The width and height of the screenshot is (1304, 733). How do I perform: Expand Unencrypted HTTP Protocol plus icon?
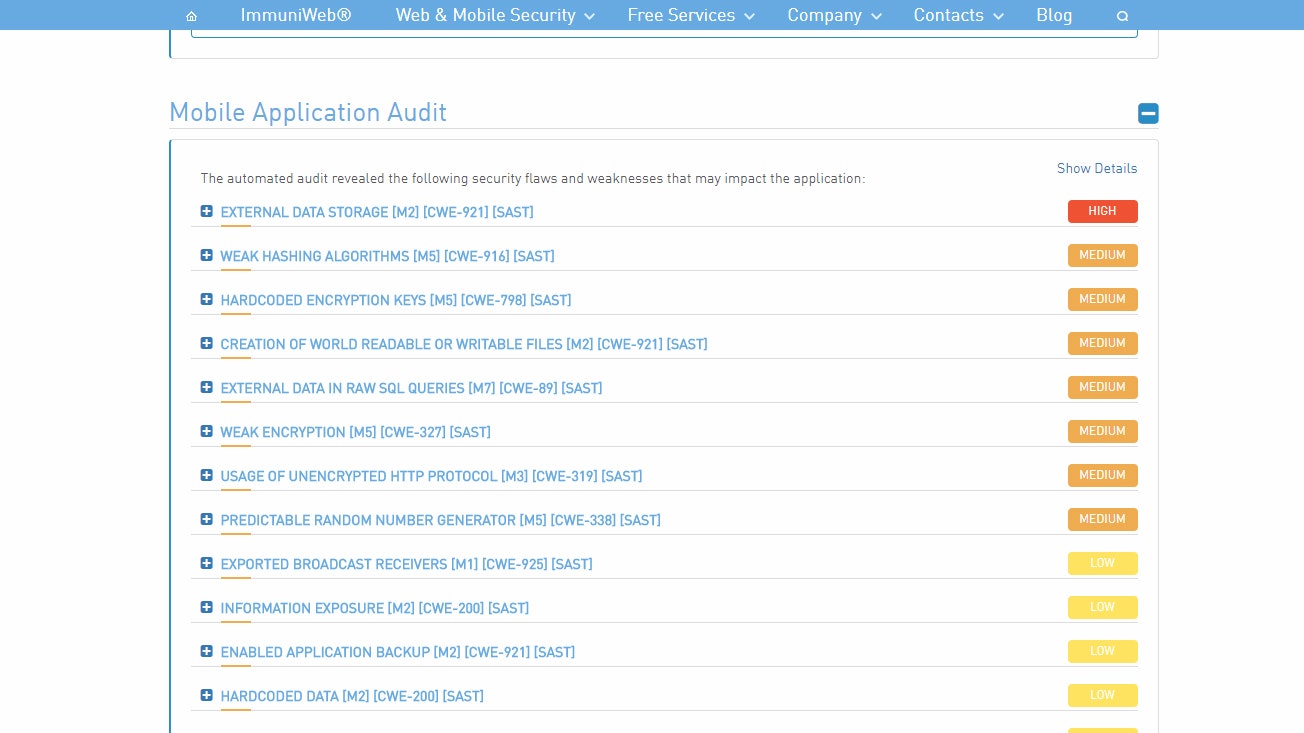pos(207,475)
